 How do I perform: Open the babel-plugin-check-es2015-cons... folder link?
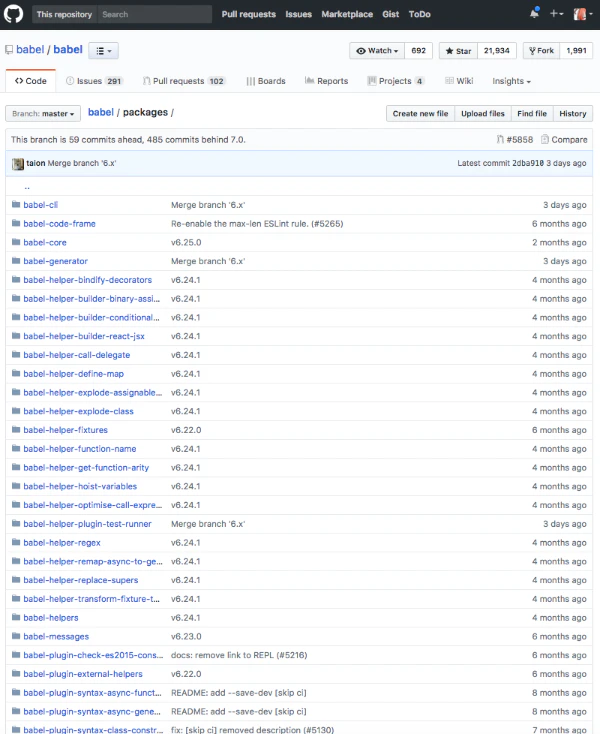[93, 655]
